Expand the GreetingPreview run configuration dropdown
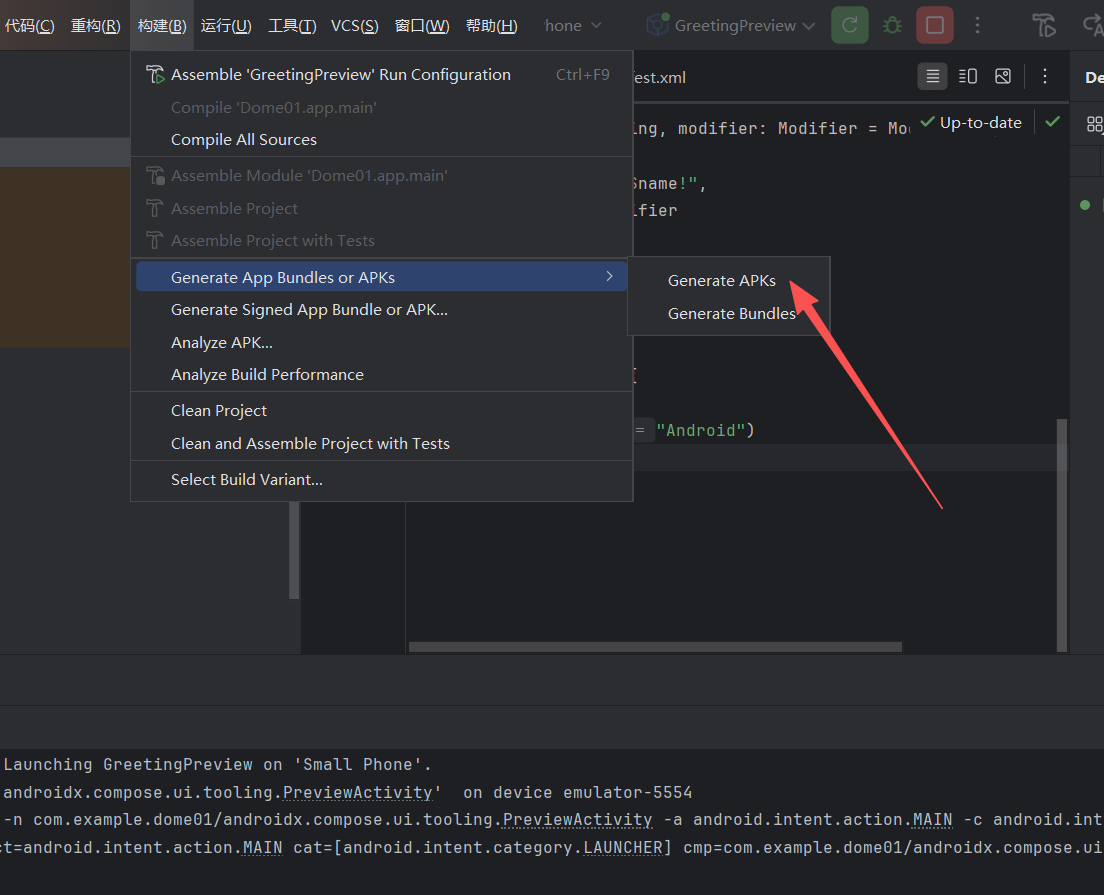Screen dimensions: 1104x895 pyautogui.click(x=730, y=25)
